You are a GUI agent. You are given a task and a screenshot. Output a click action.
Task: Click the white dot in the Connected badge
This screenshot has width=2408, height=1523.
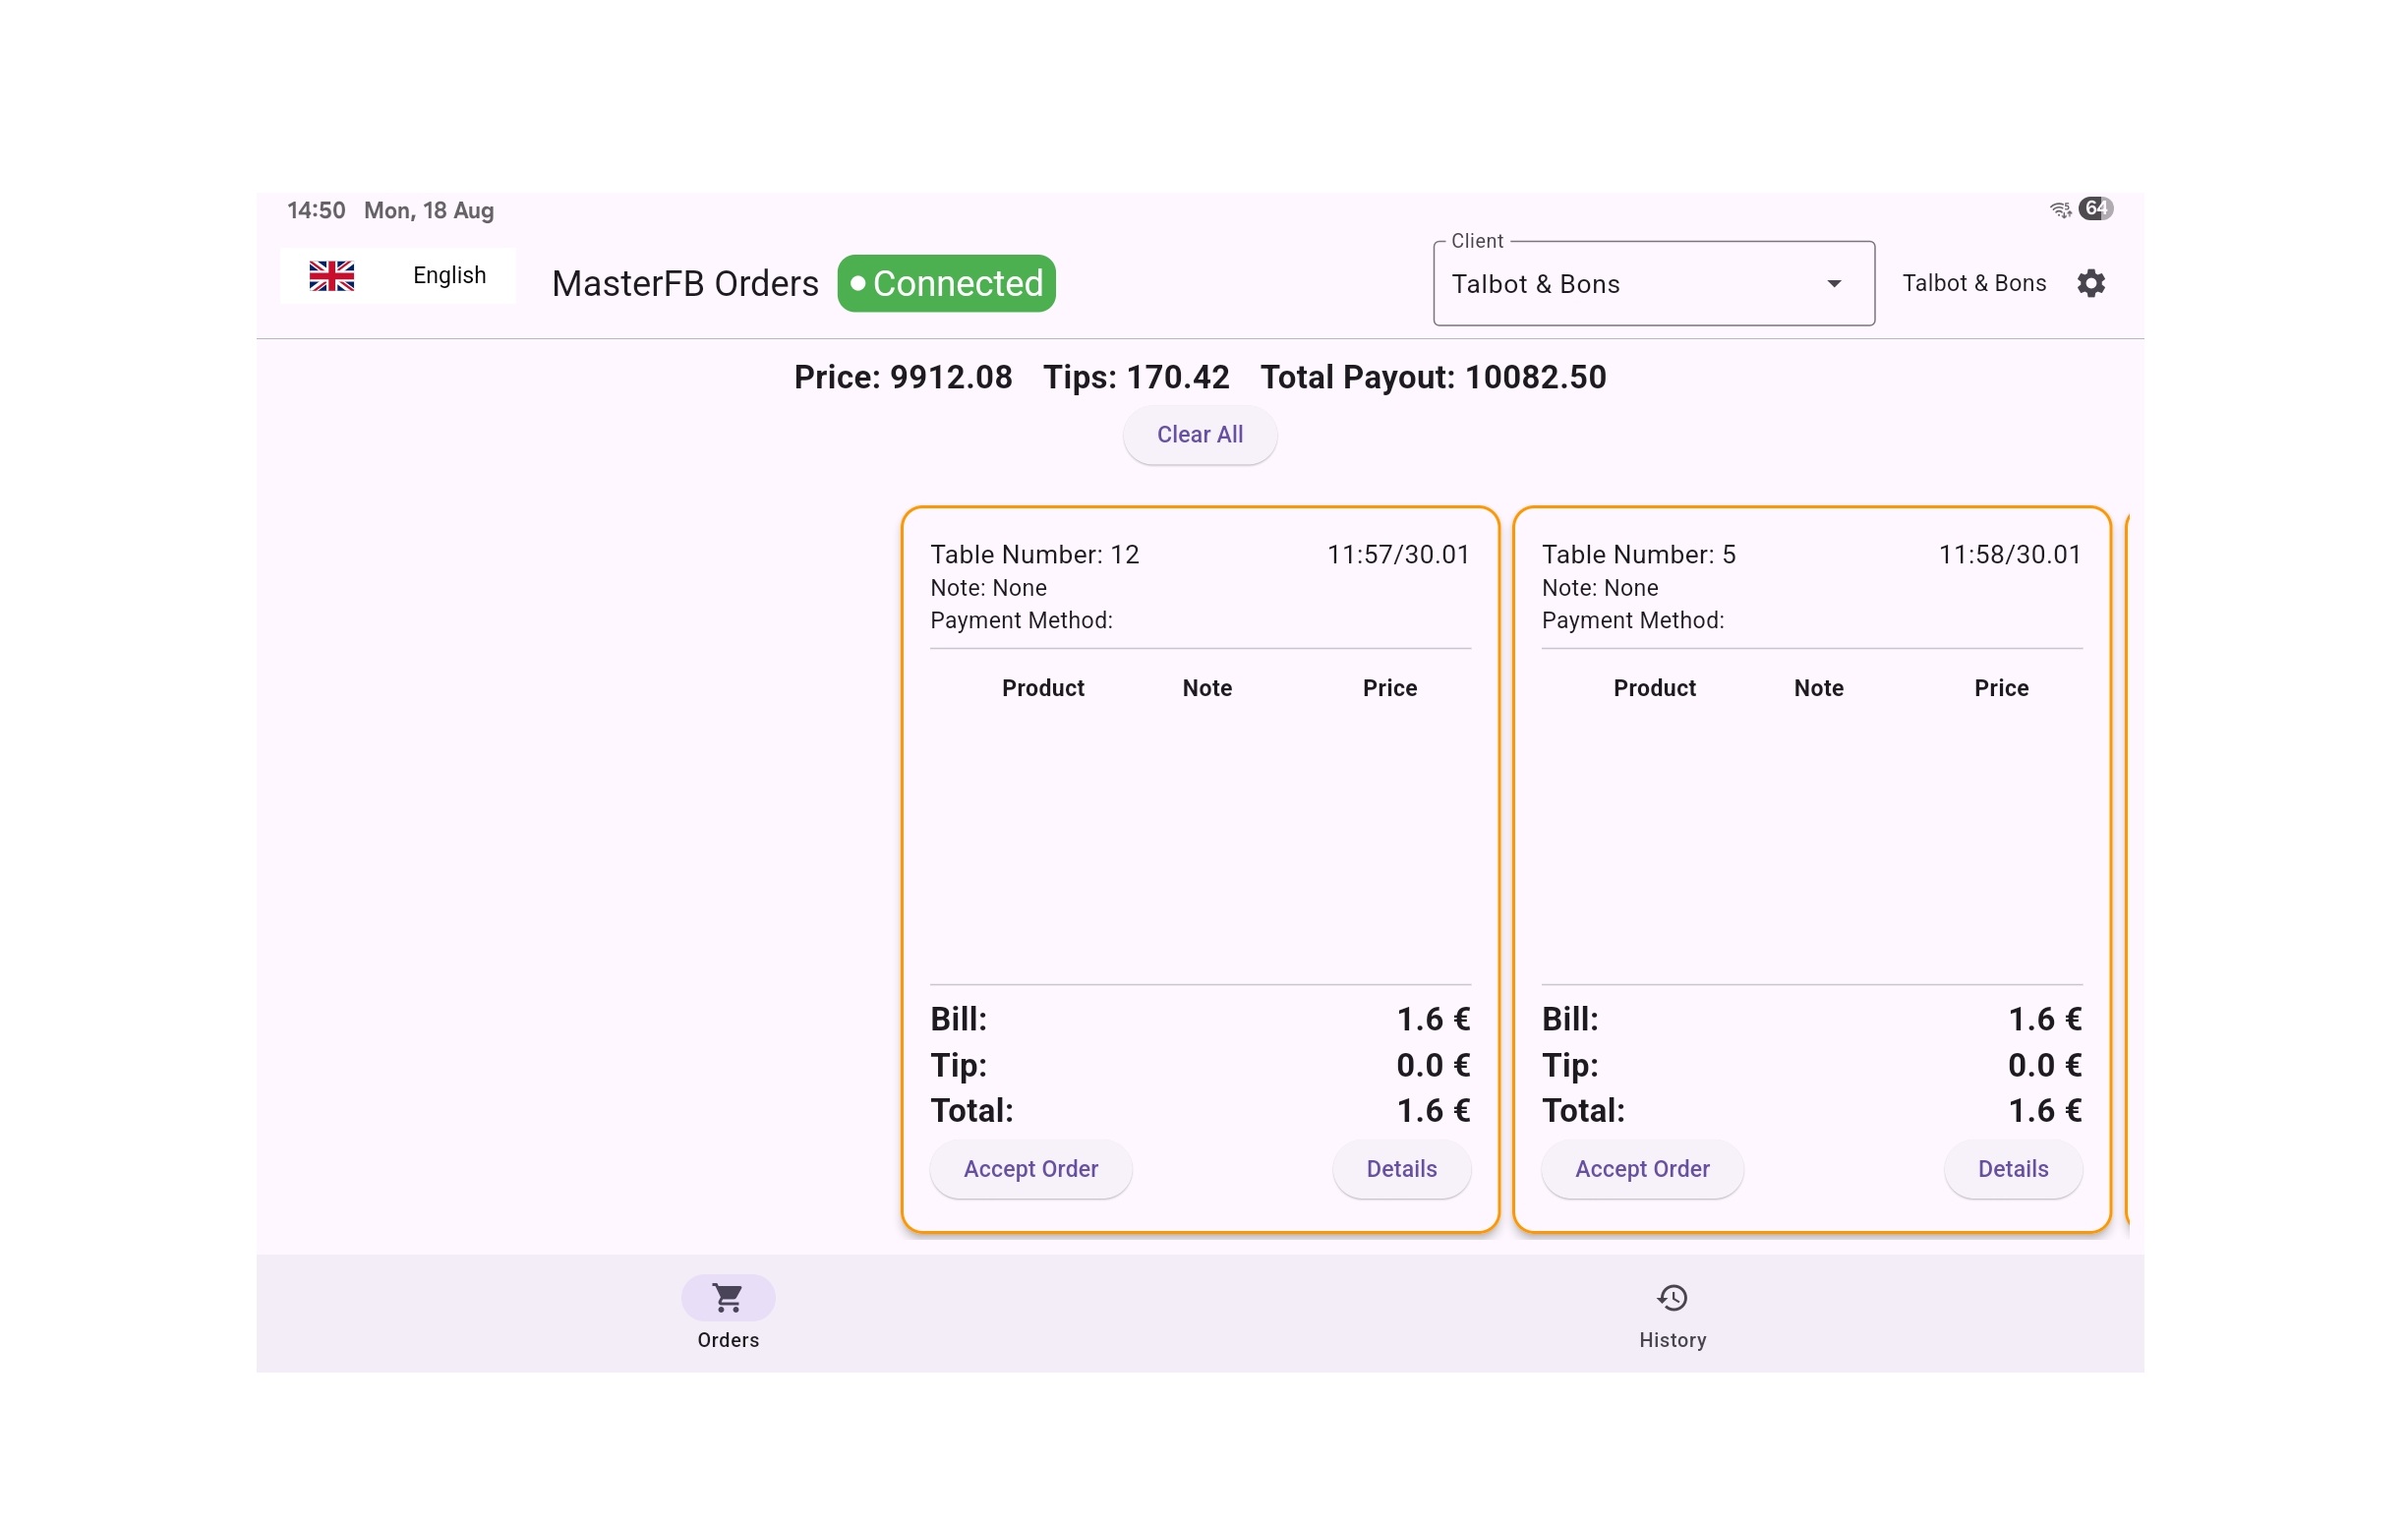(x=857, y=284)
